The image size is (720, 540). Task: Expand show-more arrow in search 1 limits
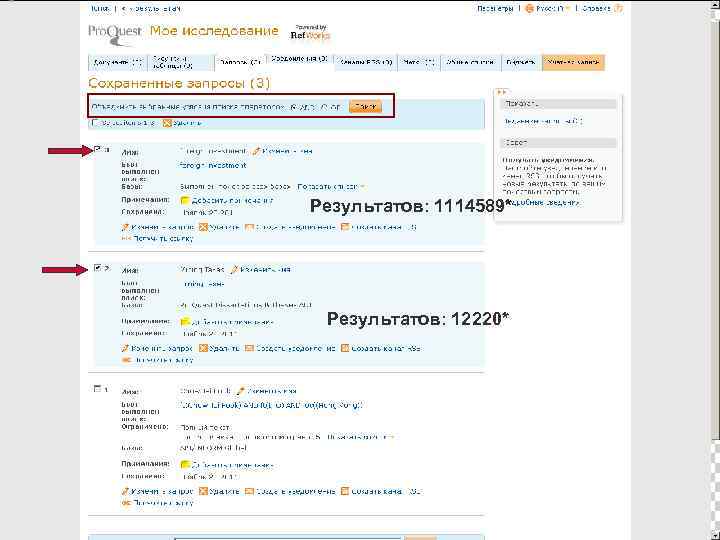pos(391,437)
